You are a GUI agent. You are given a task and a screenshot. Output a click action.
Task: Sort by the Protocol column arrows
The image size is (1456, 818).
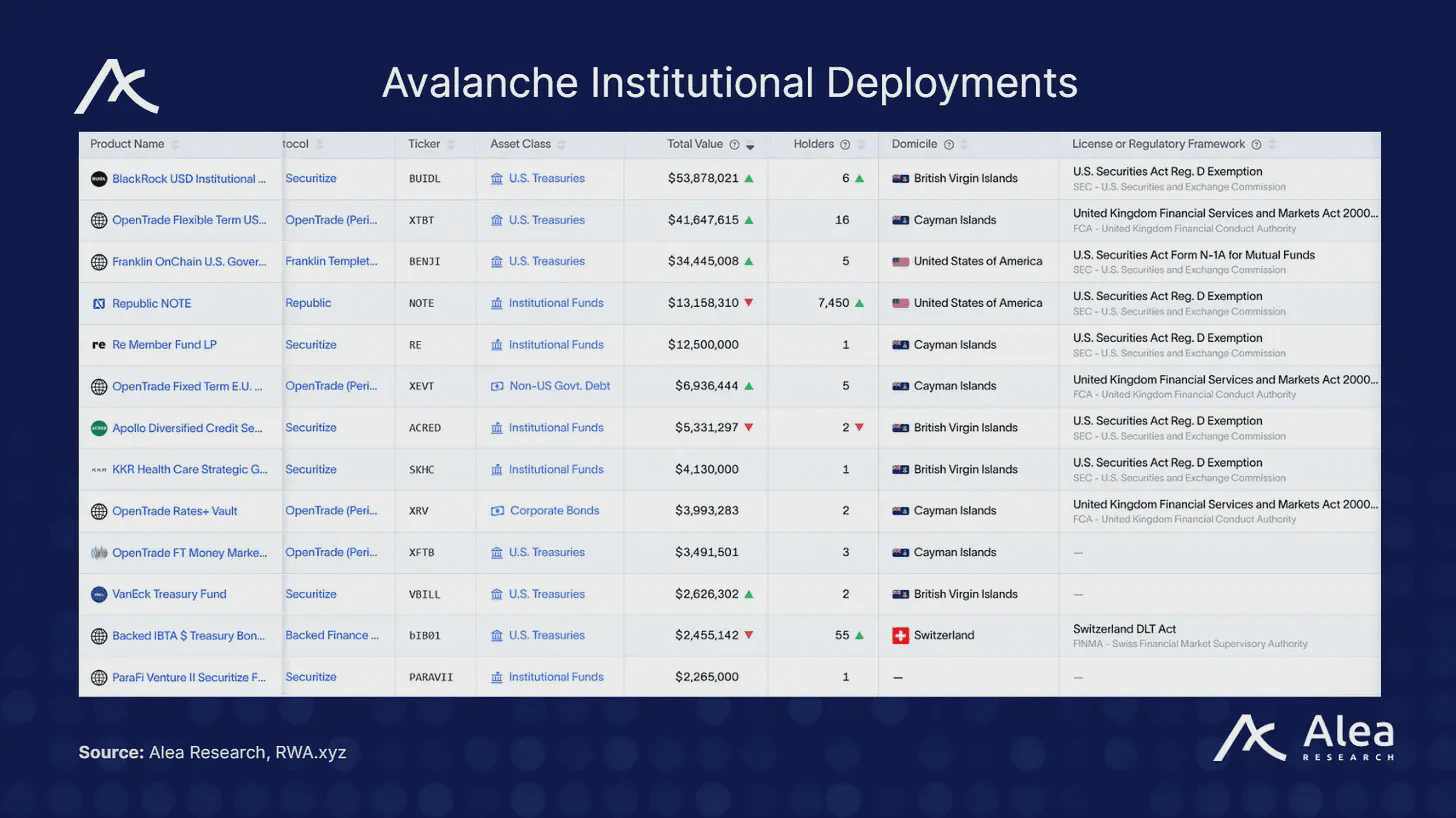coord(320,145)
